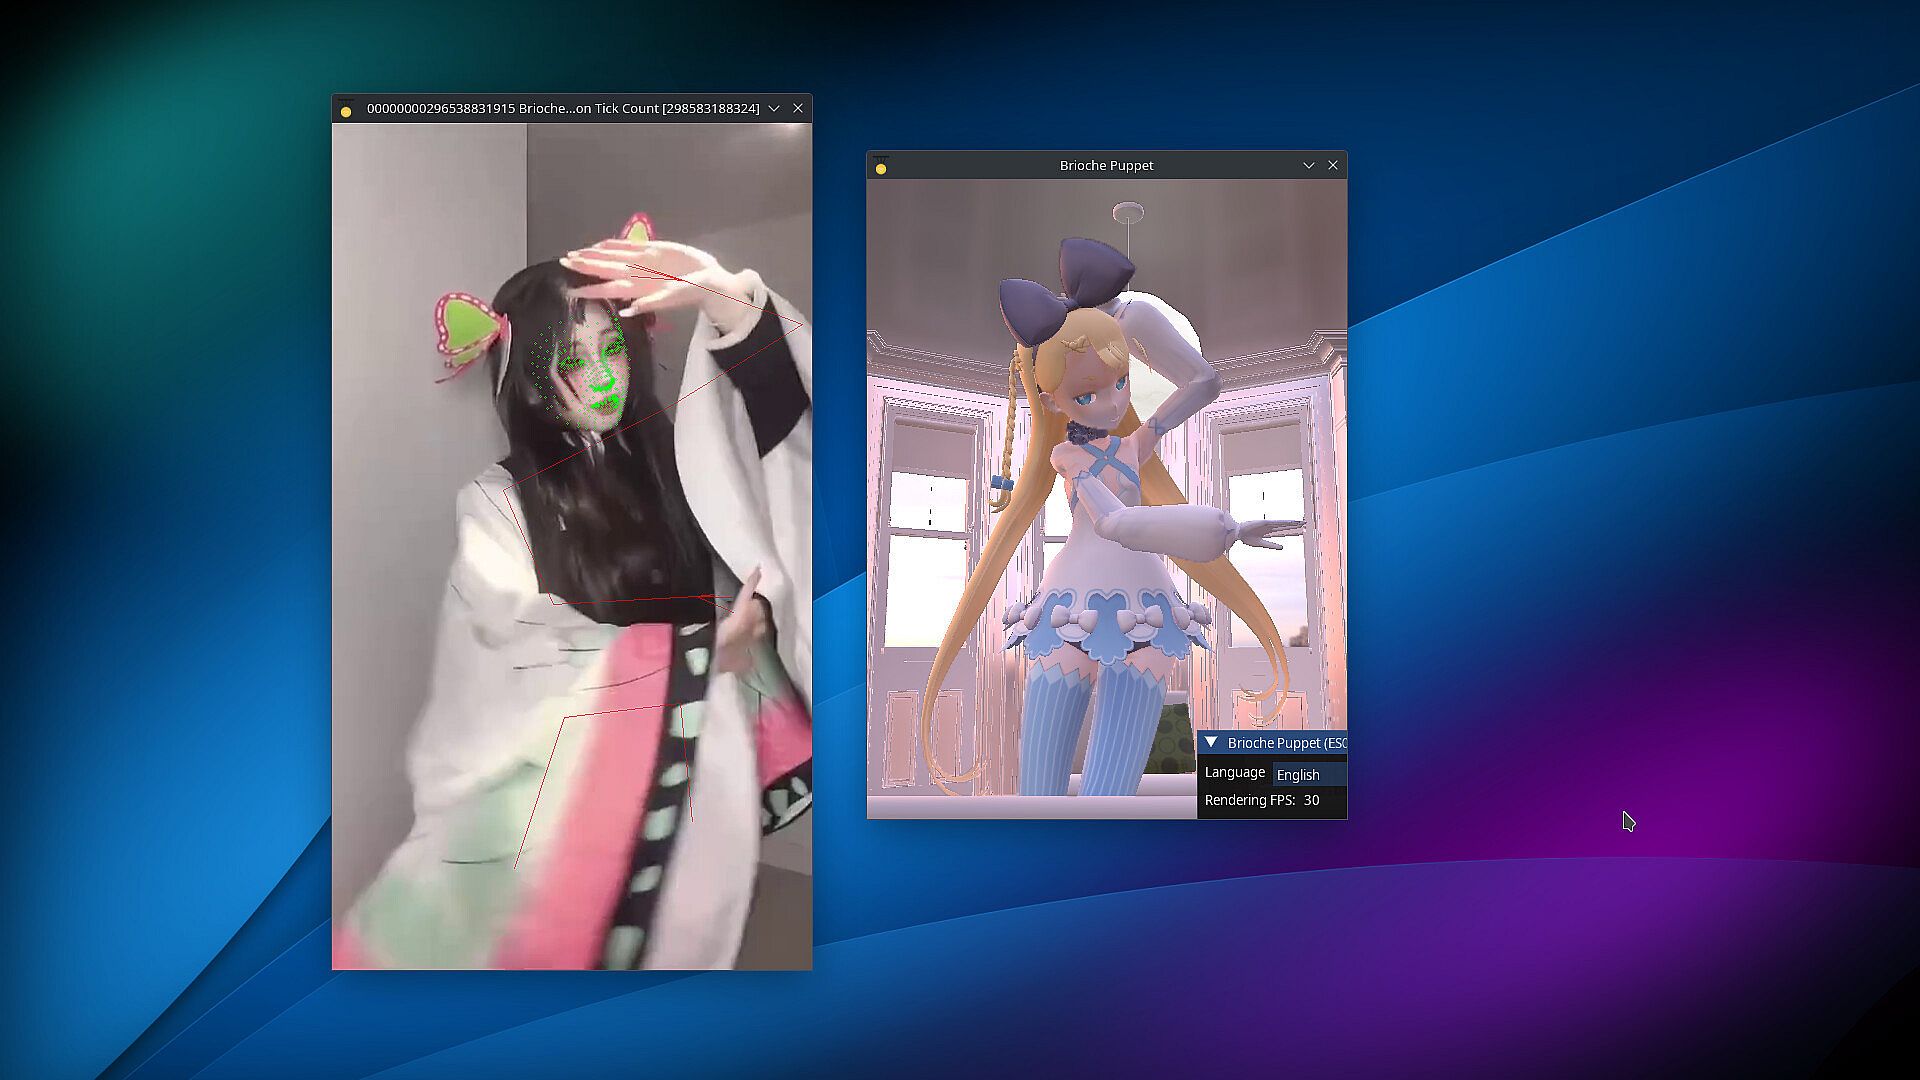Click the Brioche Puppet (ESC) panel header
This screenshot has height=1080, width=1920.
(x=1285, y=743)
